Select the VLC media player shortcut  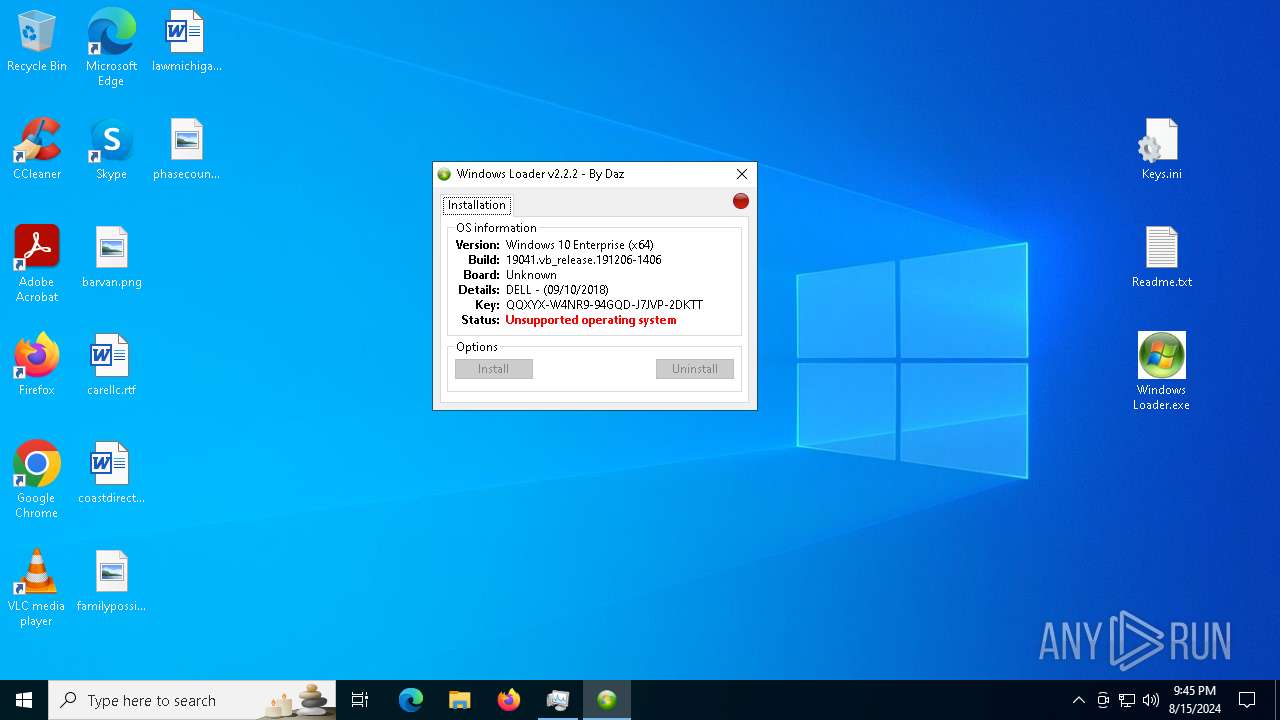click(37, 588)
